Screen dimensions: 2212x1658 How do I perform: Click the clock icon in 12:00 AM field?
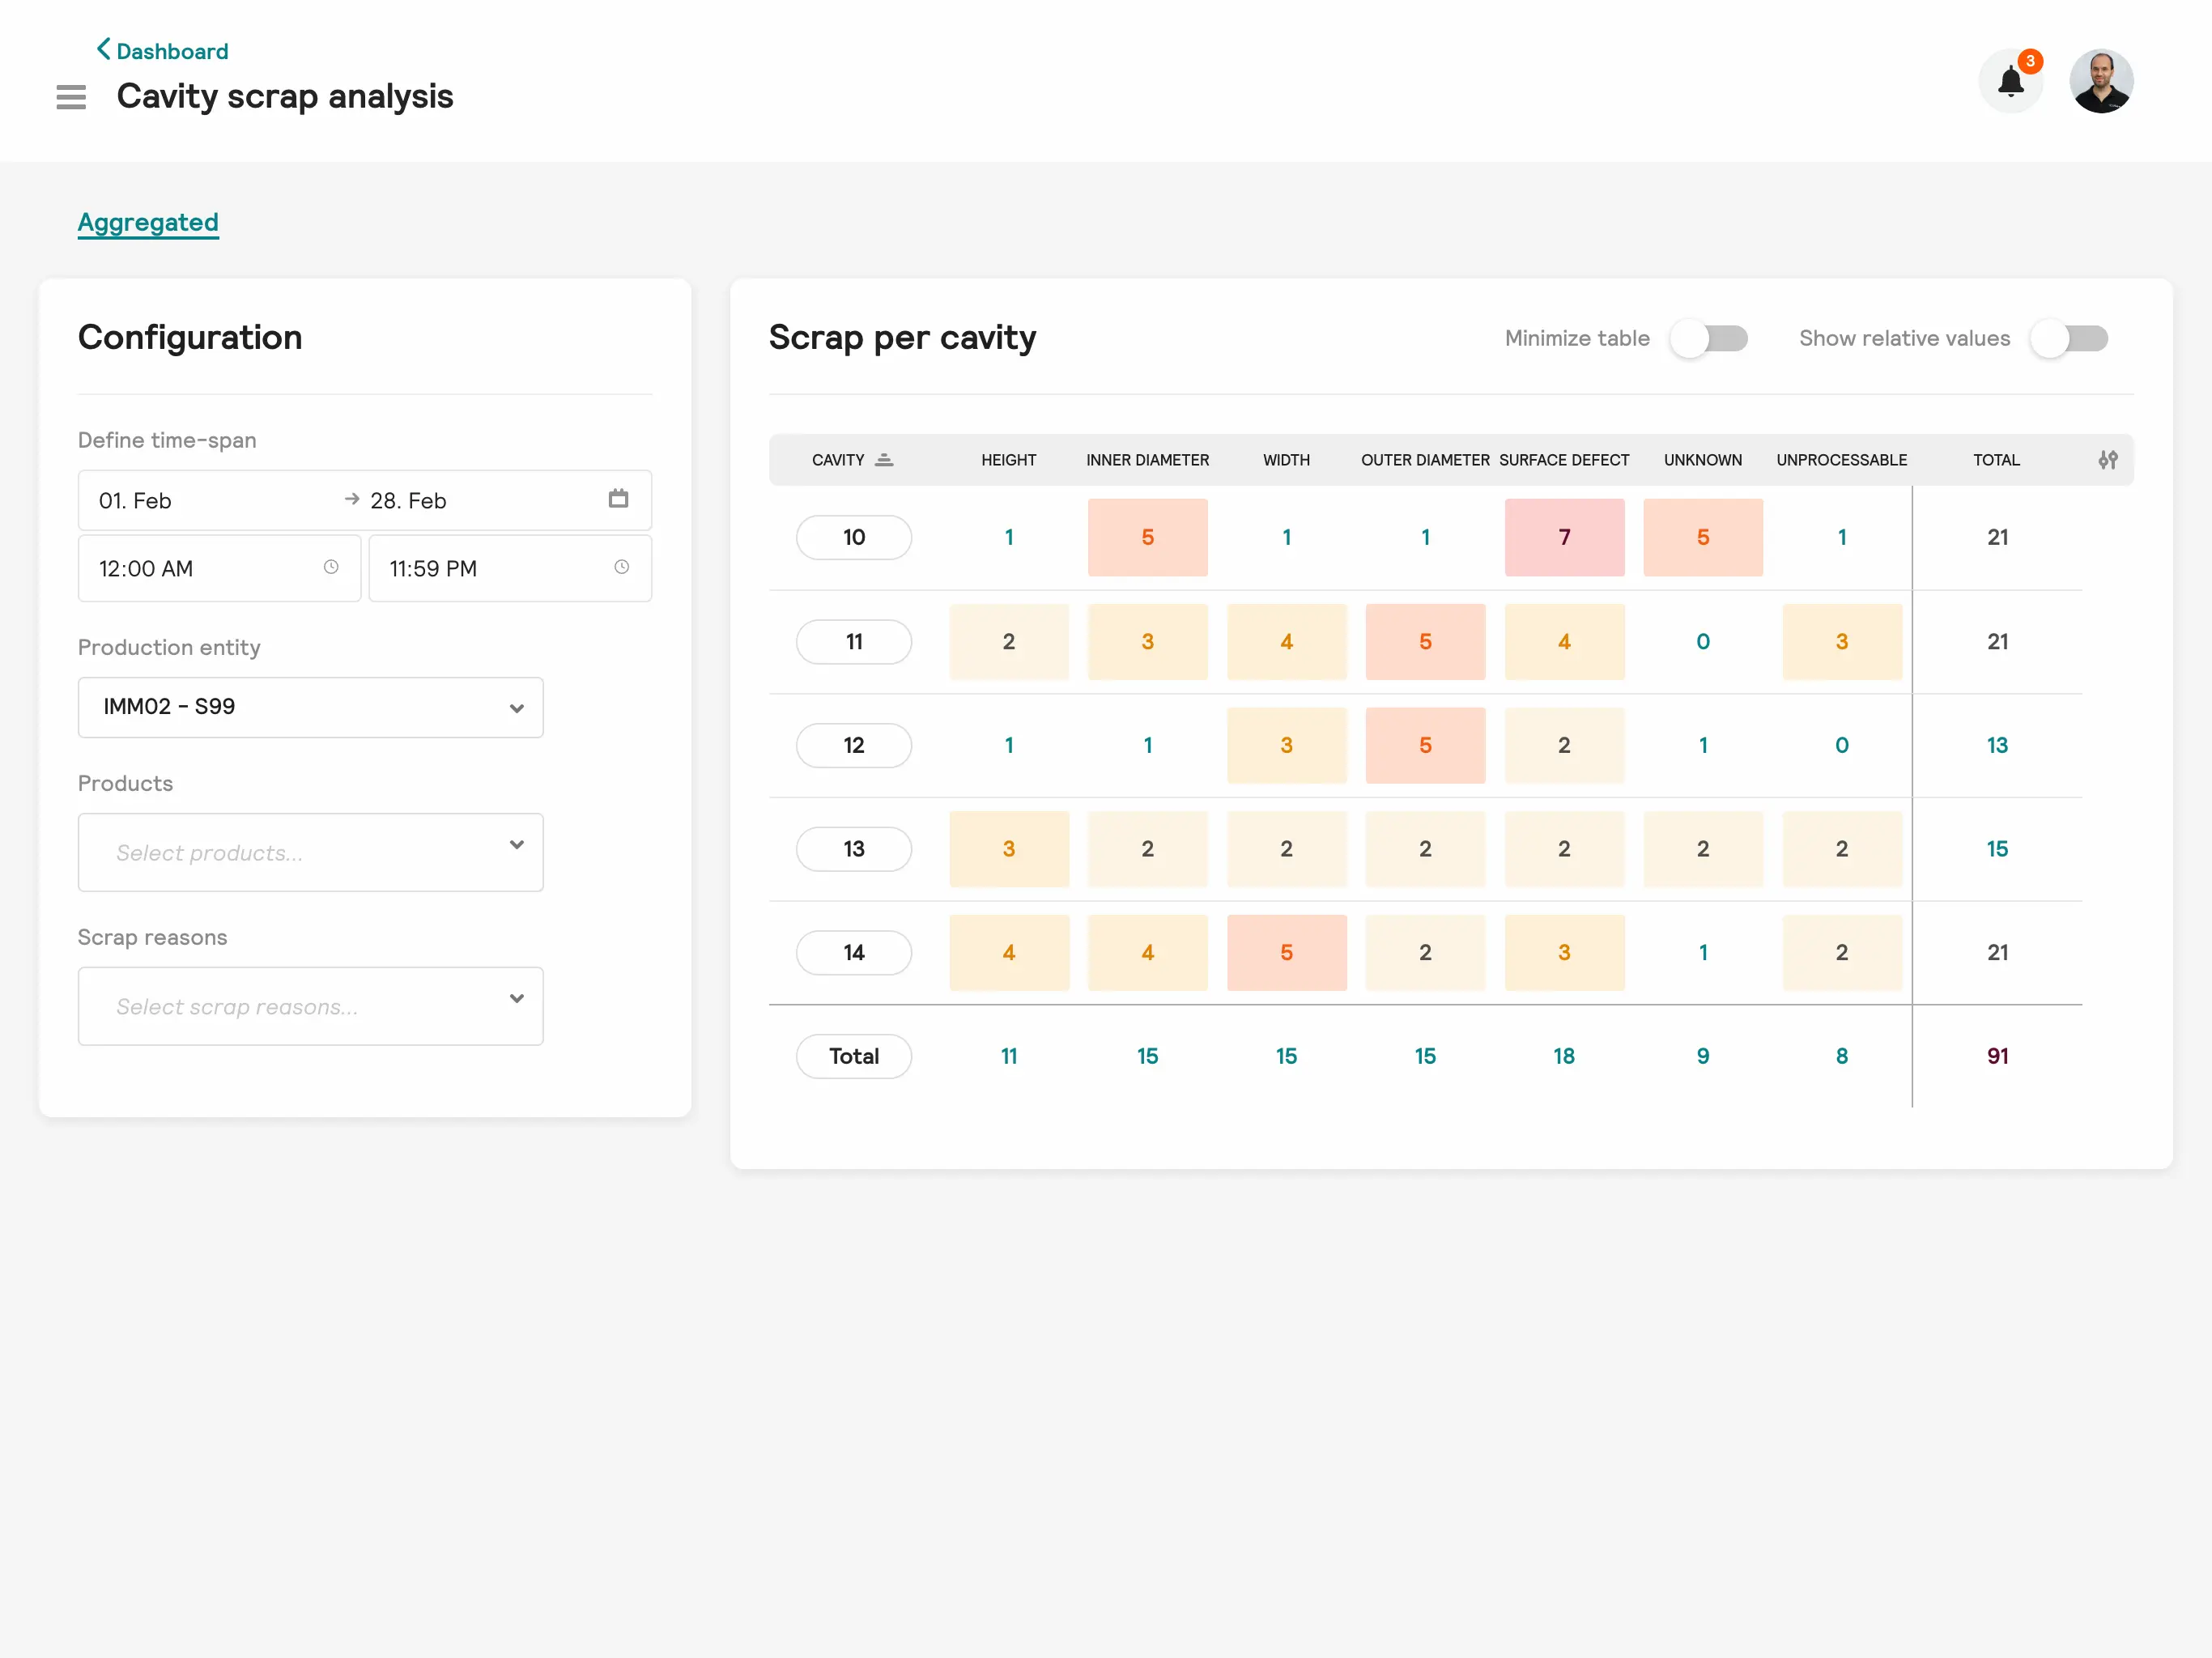coord(331,567)
